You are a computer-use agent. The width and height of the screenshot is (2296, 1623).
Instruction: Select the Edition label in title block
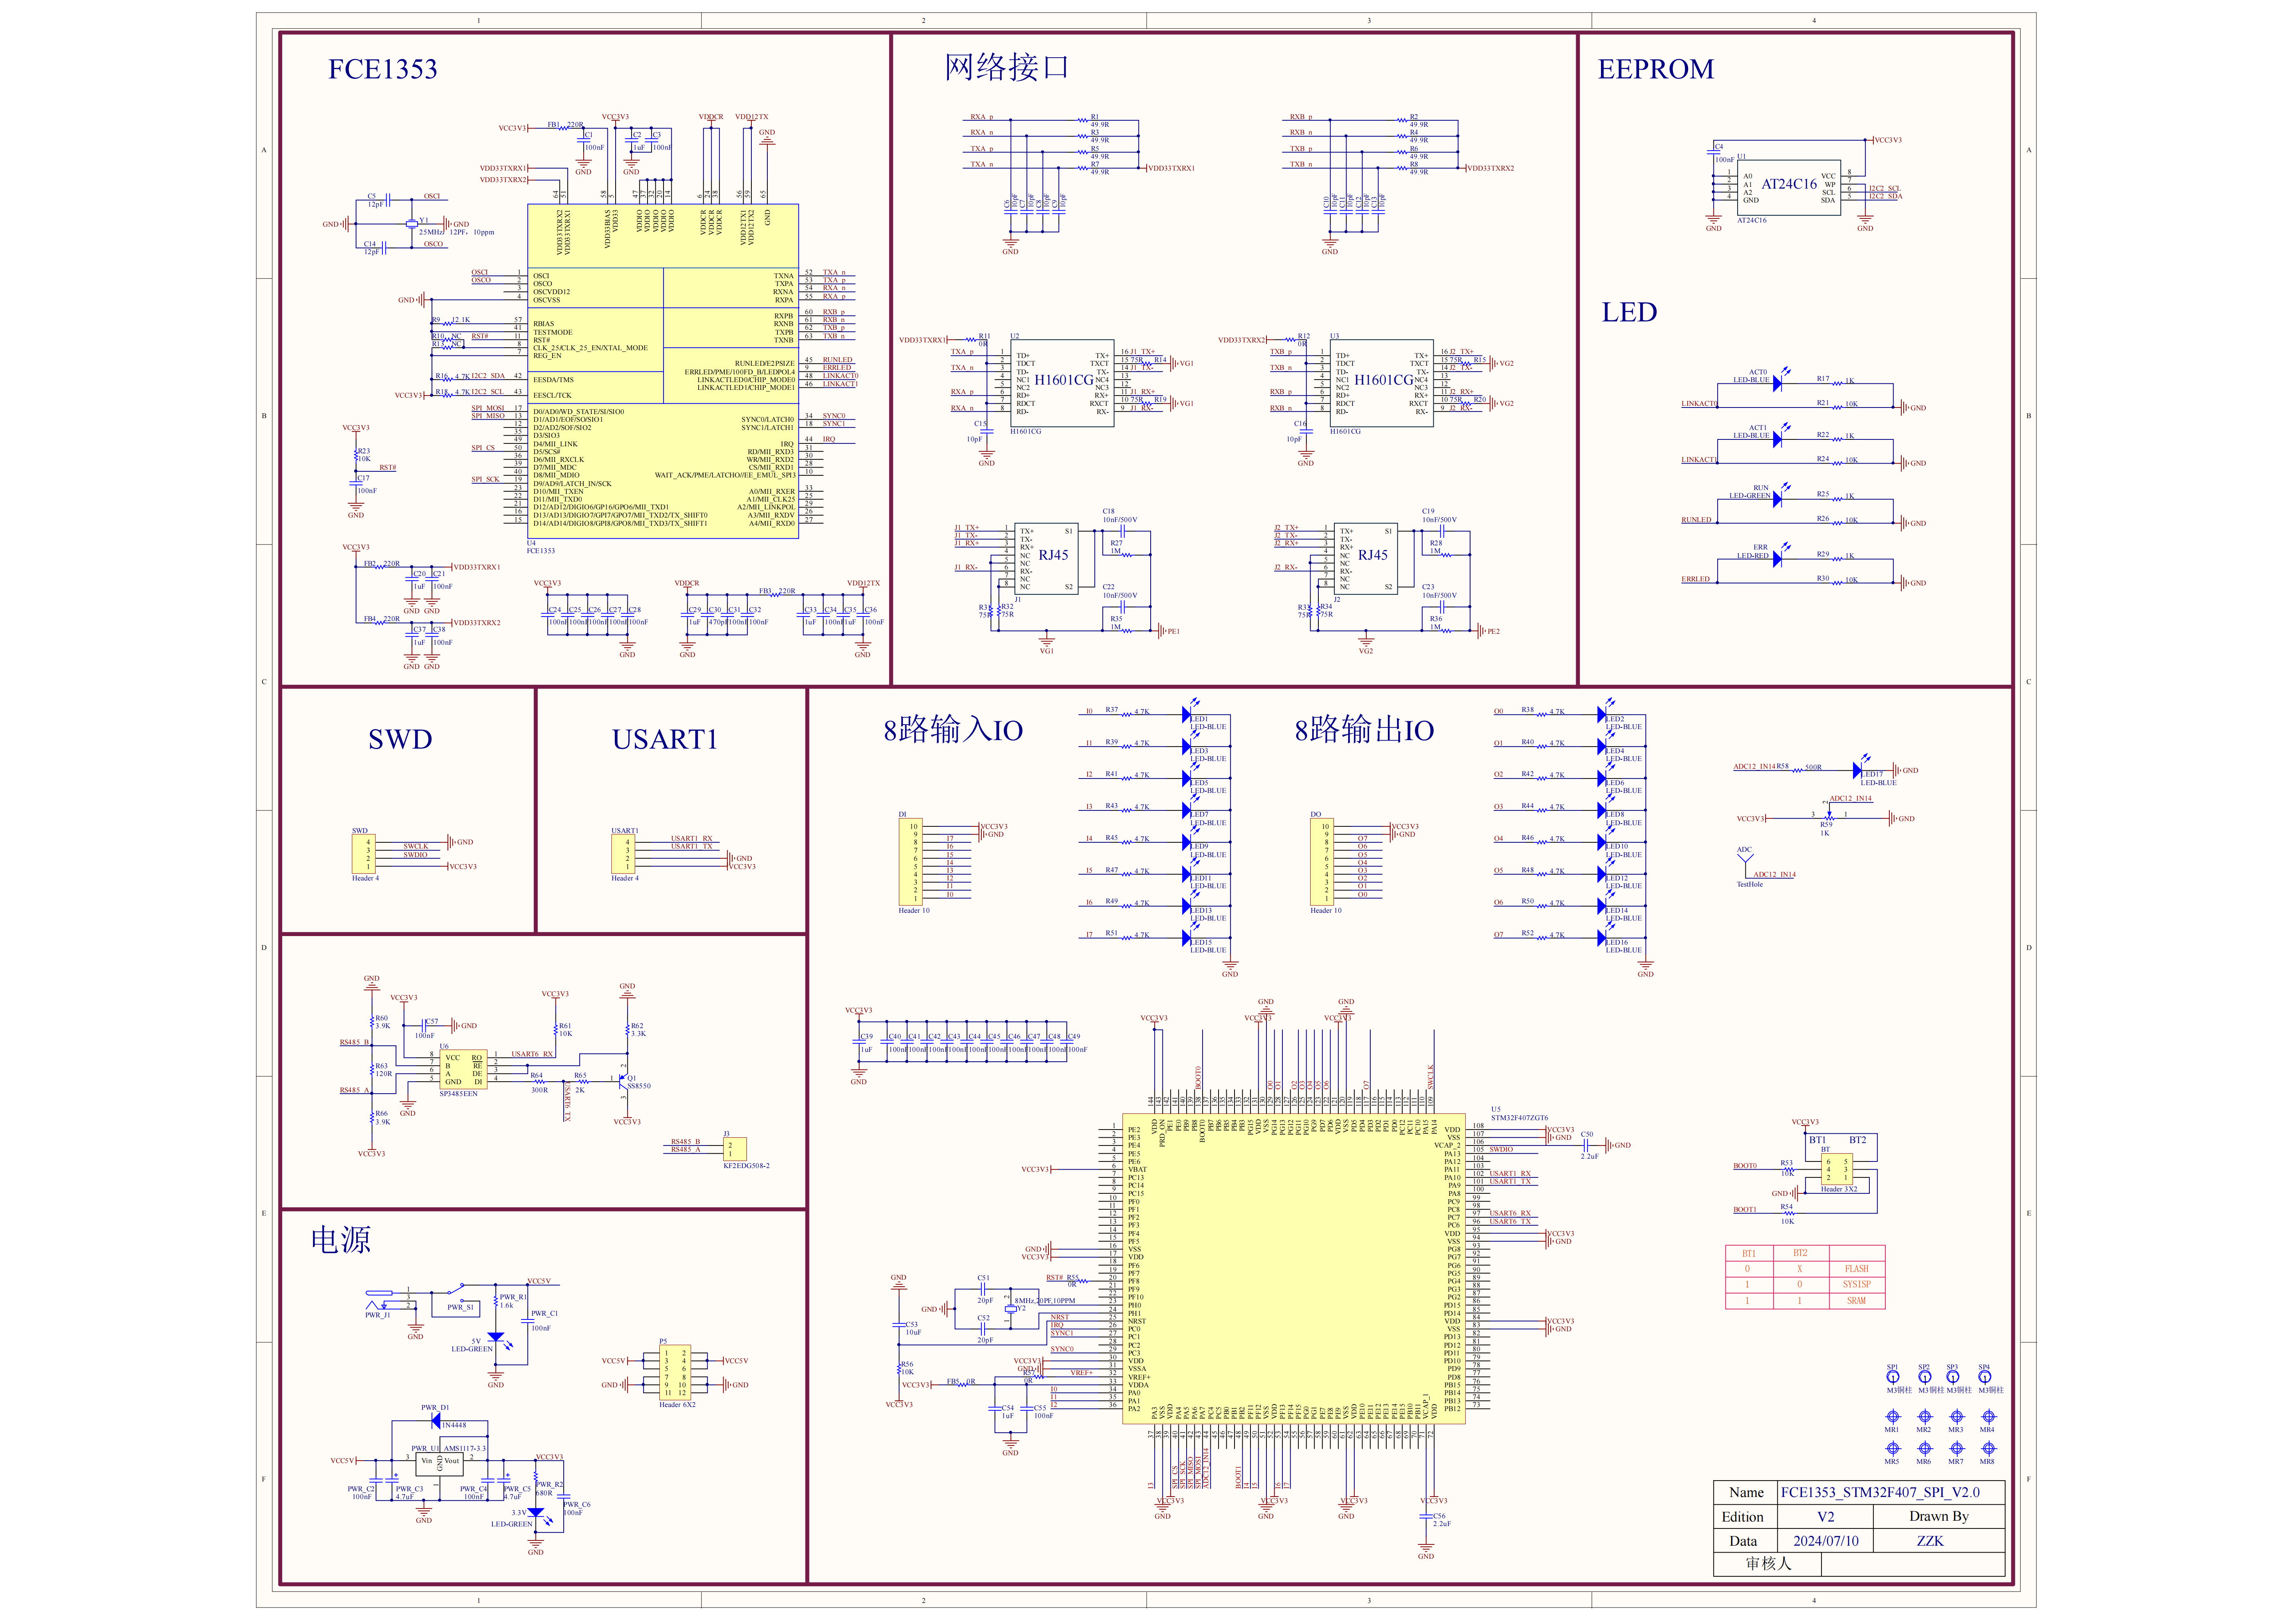(1742, 1517)
